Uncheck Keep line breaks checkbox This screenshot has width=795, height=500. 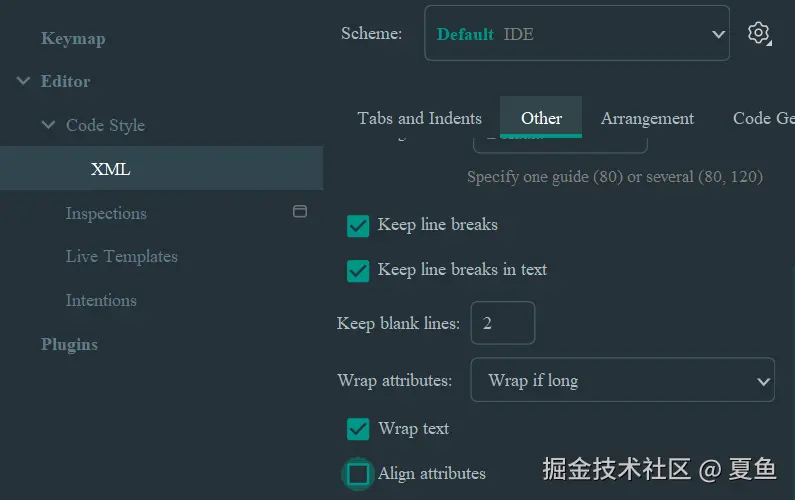click(358, 226)
